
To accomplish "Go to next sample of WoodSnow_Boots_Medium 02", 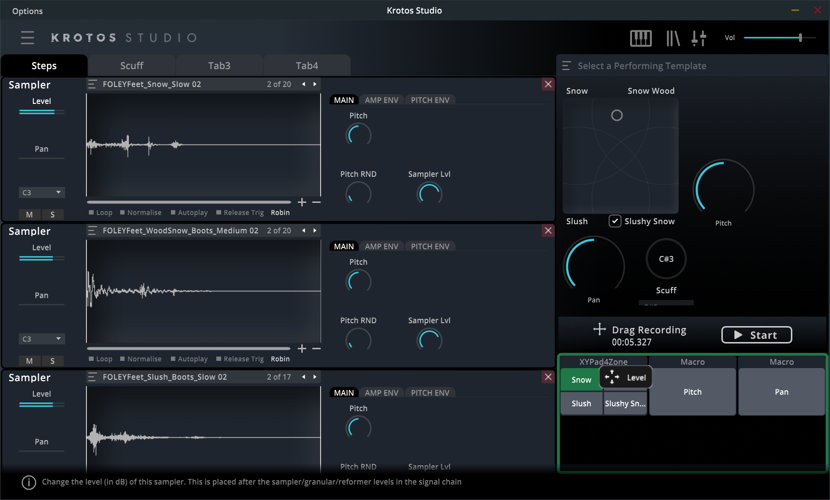I will click(x=314, y=231).
